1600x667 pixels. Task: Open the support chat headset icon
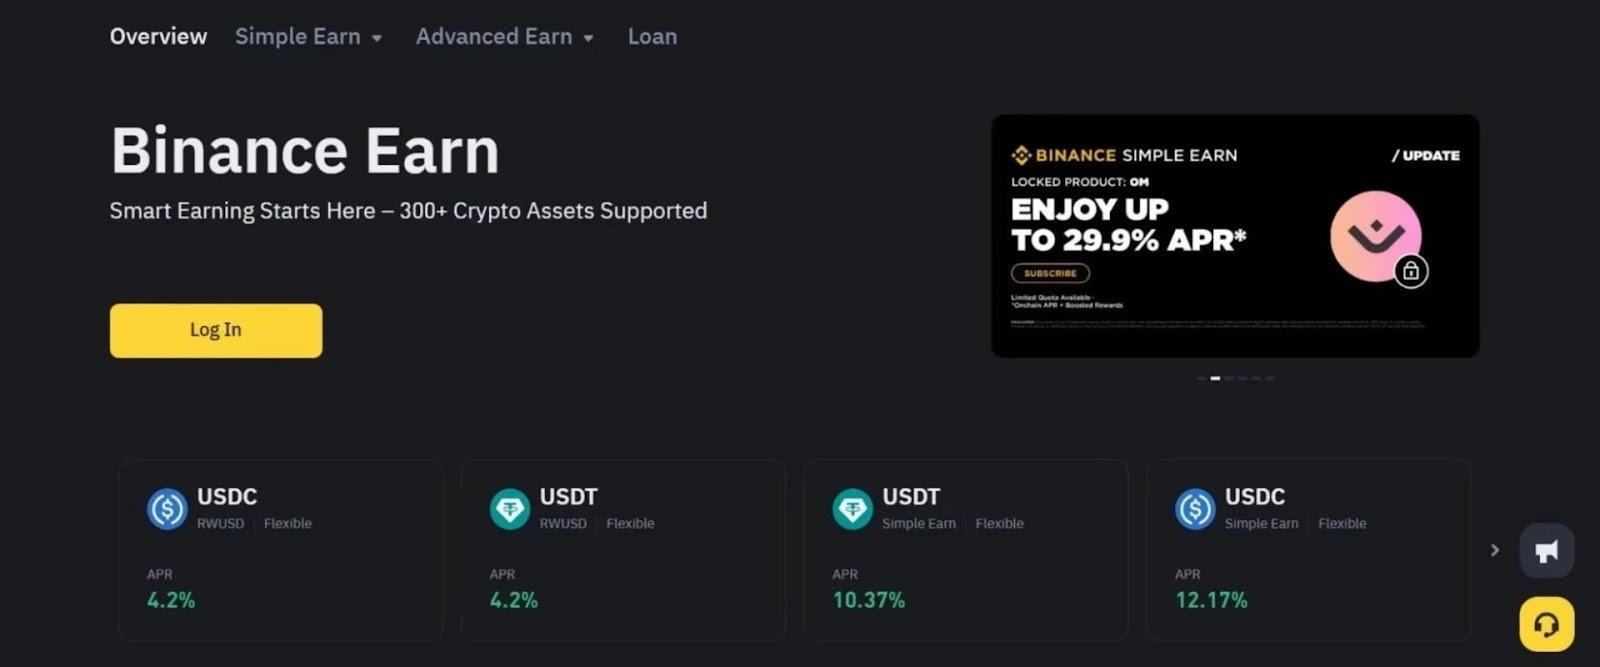(1545, 623)
